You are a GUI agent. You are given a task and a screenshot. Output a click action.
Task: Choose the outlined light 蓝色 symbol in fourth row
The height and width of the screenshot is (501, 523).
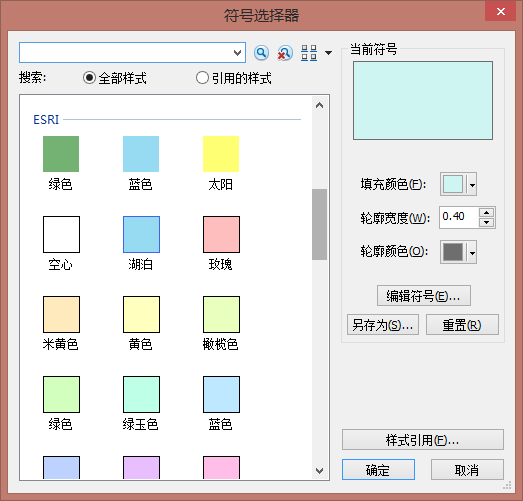click(x=221, y=394)
